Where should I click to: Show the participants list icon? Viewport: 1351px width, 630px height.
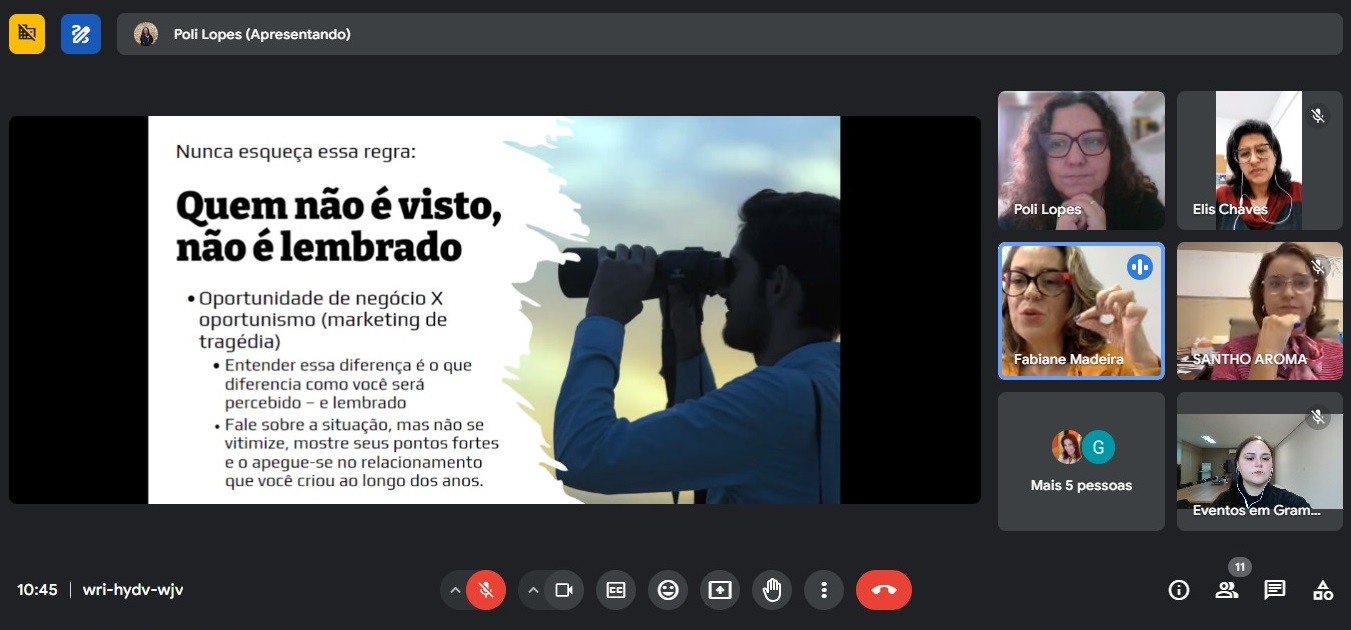[1226, 589]
